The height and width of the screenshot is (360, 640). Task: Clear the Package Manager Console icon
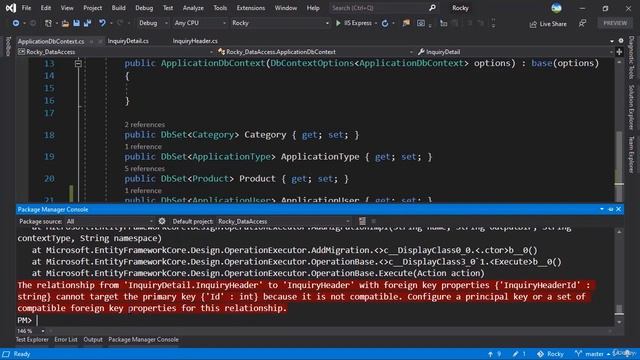362,221
